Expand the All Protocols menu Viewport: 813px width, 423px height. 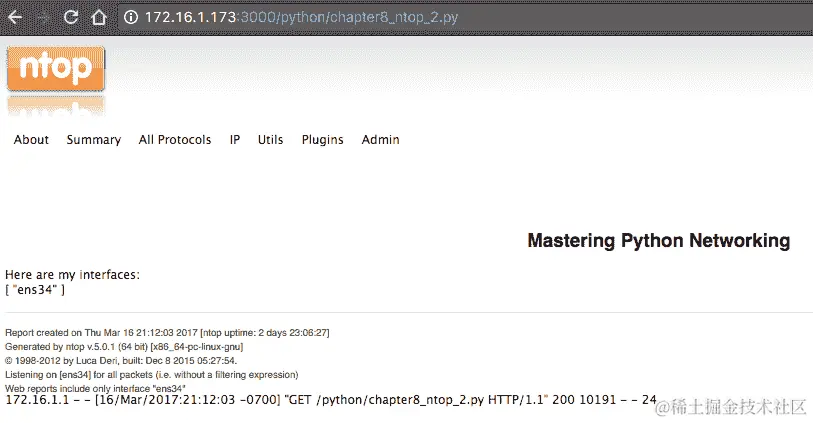175,139
